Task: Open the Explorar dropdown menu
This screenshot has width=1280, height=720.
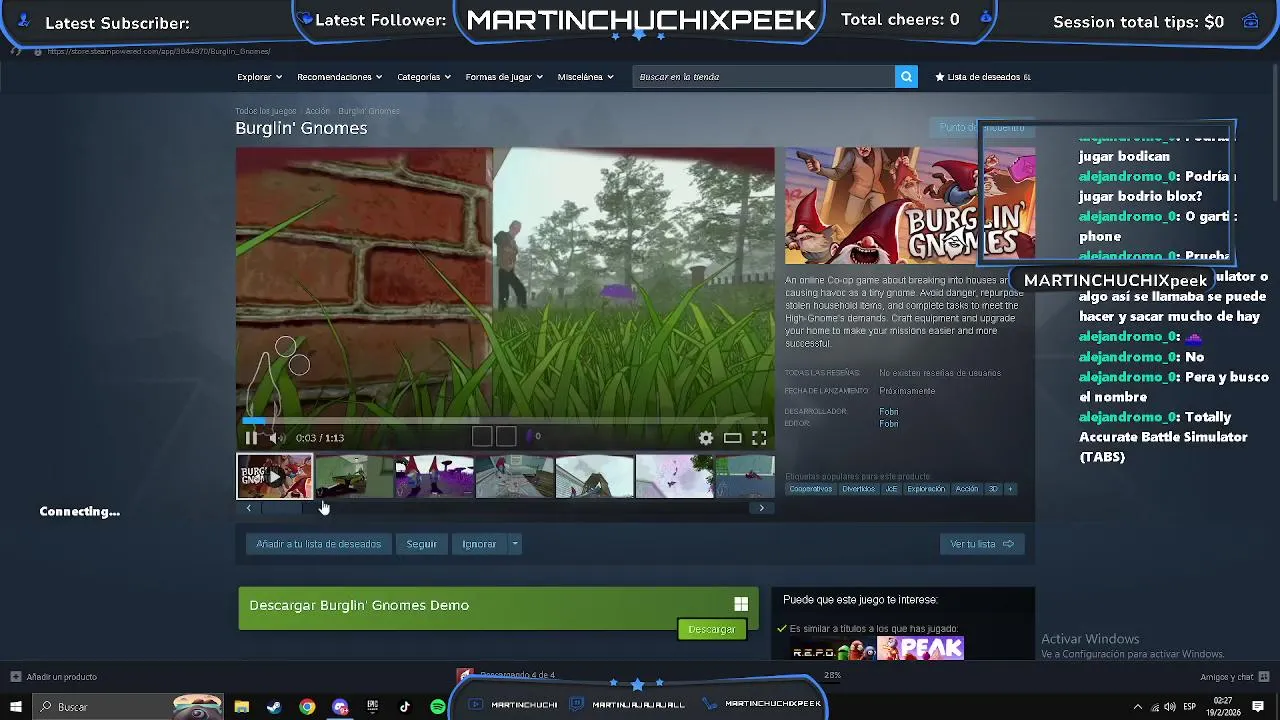Action: tap(259, 77)
